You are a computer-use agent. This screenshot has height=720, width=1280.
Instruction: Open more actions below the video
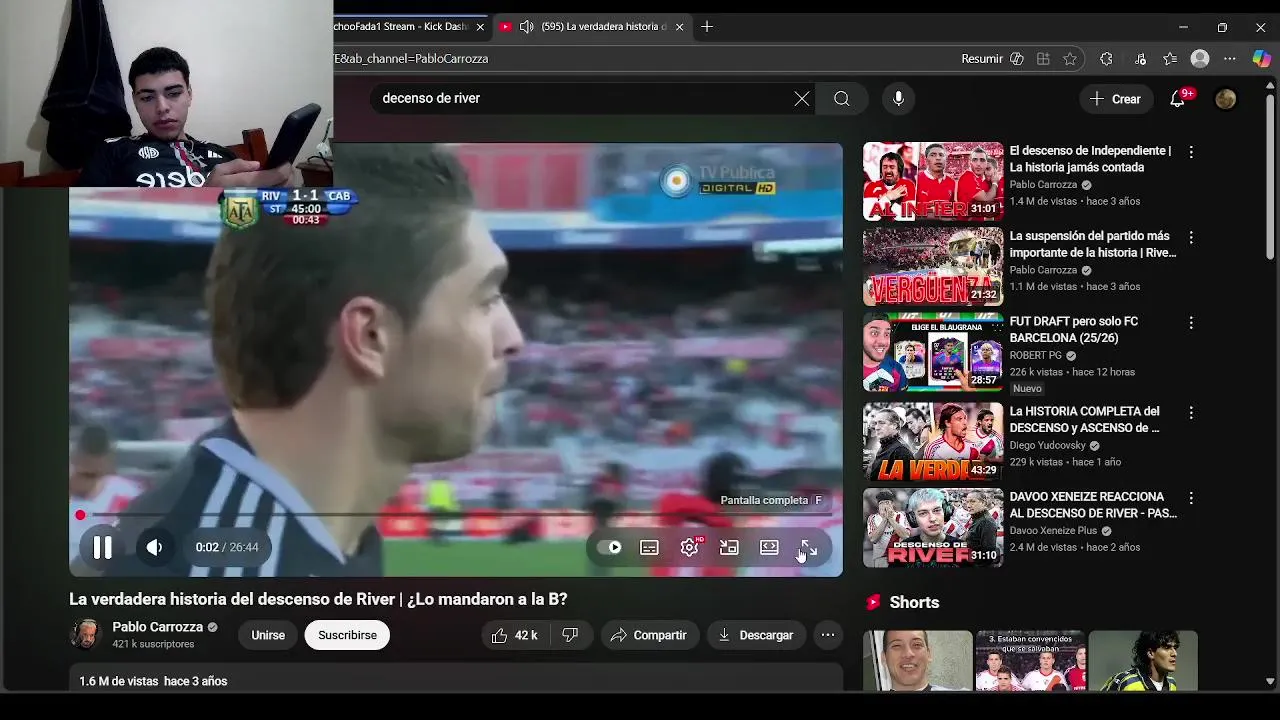click(828, 635)
